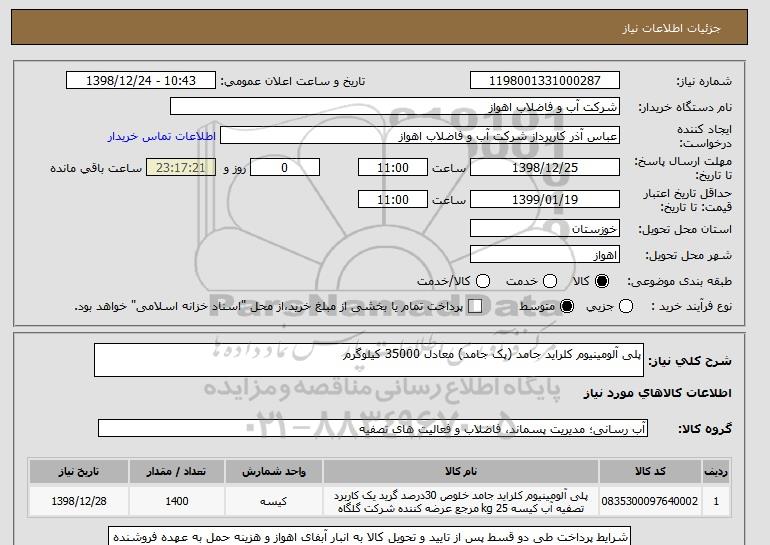Viewport: 770px width, 545px height.
Task: Click the ردیف column header
Action: click(716, 471)
